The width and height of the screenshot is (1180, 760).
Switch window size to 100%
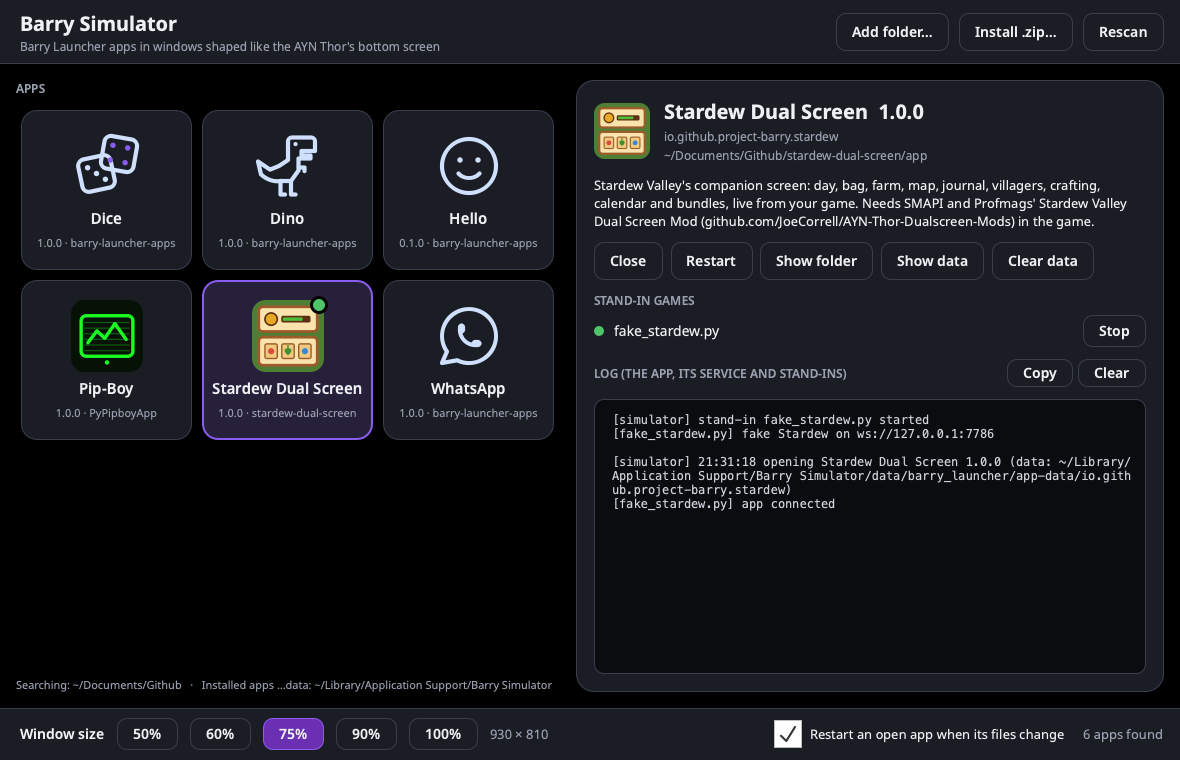point(442,734)
